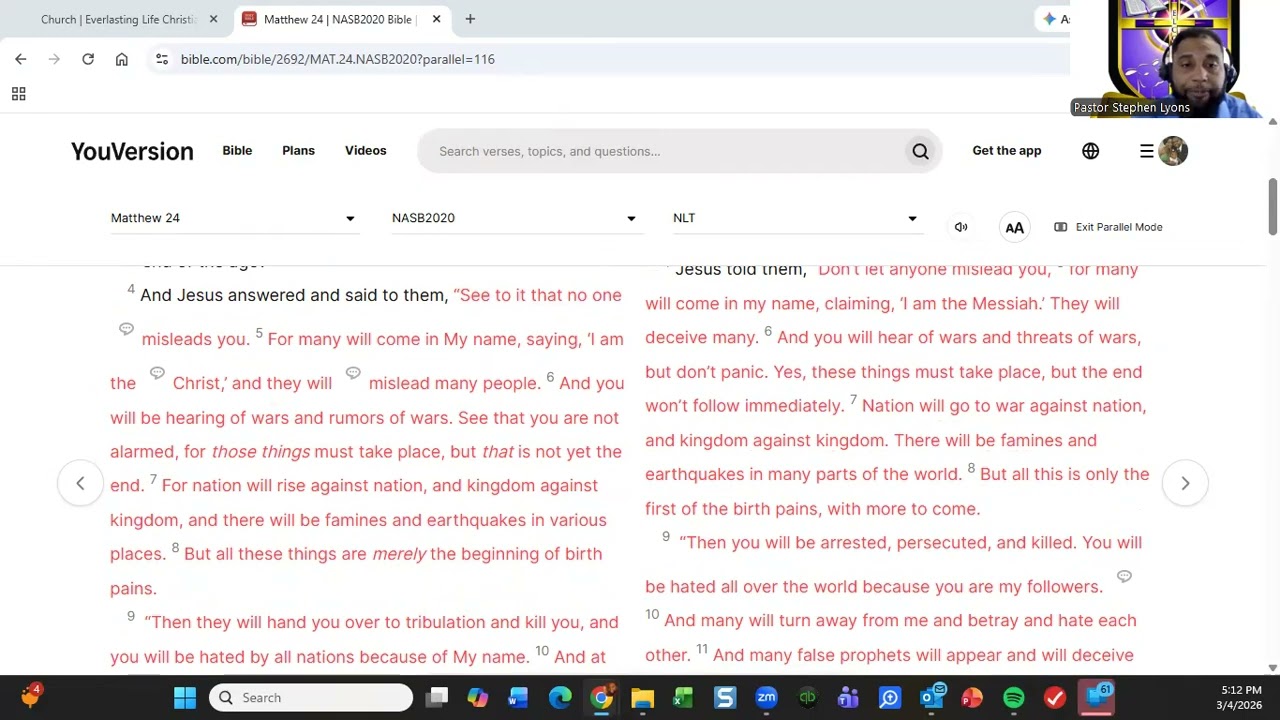Go back with the browser back arrow
This screenshot has width=1280, height=720.
[21, 59]
